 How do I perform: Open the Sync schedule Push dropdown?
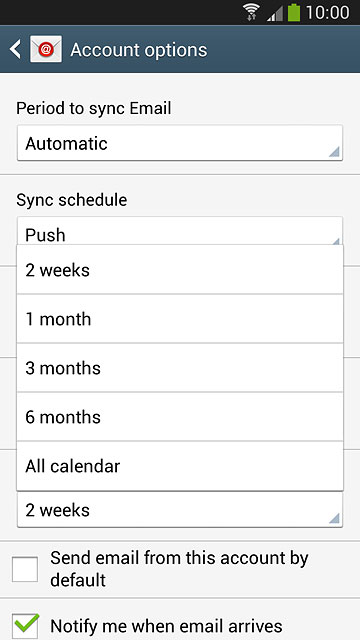(x=180, y=231)
